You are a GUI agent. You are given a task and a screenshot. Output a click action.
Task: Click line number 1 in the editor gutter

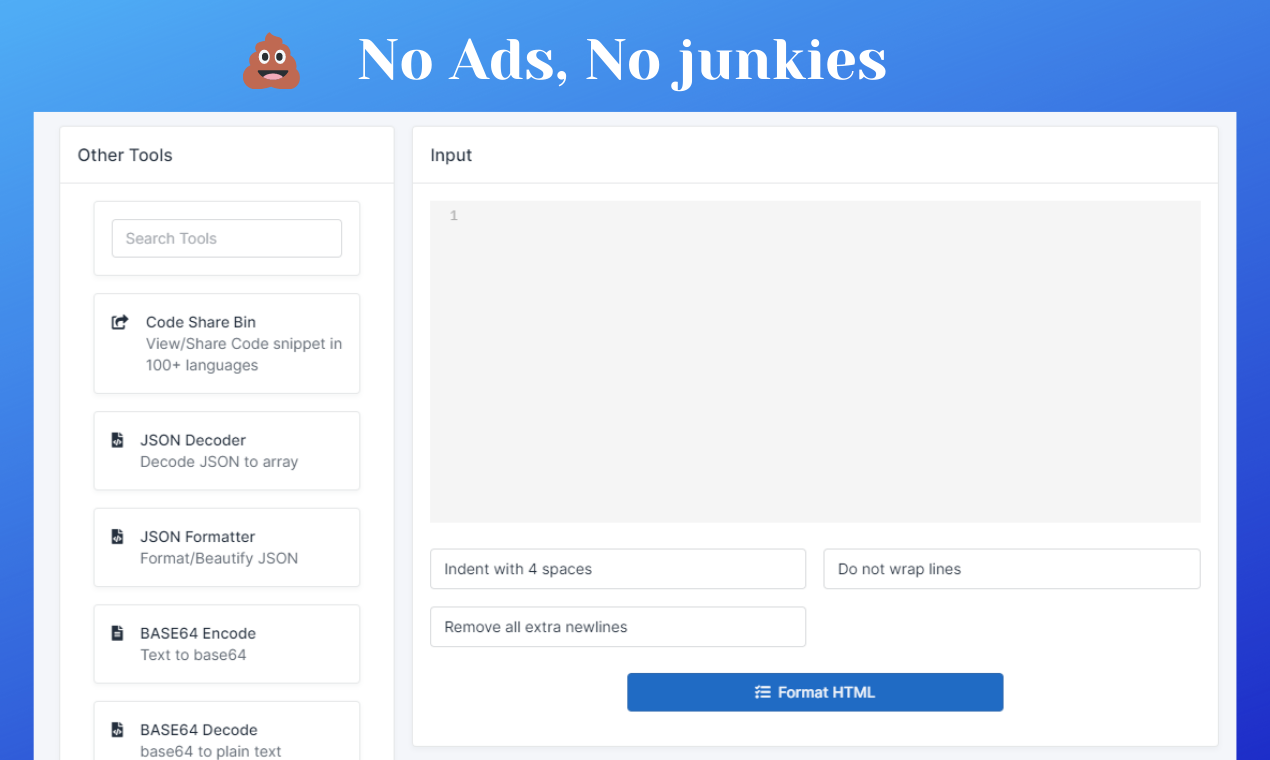454,216
